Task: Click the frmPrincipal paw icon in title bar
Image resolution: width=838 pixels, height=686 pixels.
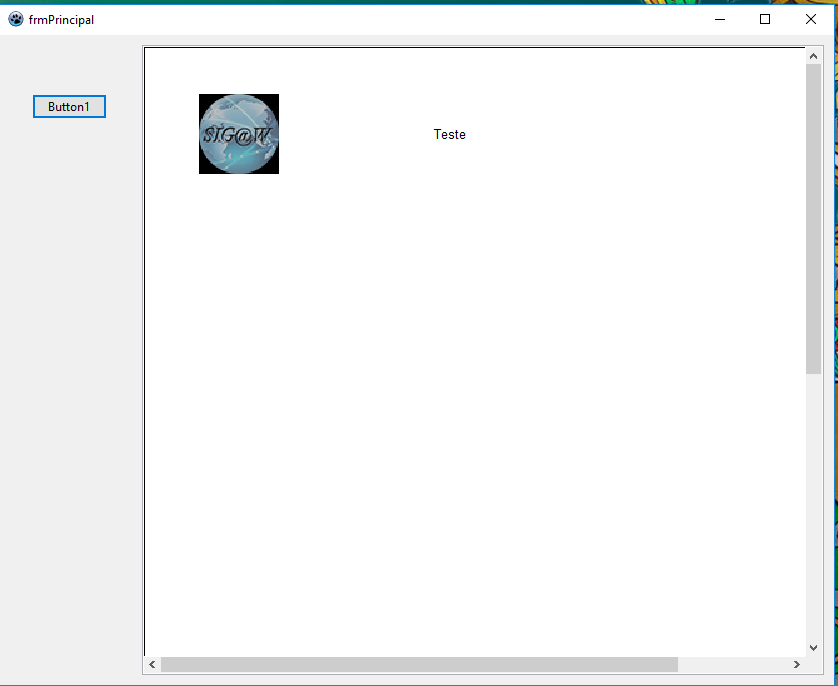Action: (15, 19)
